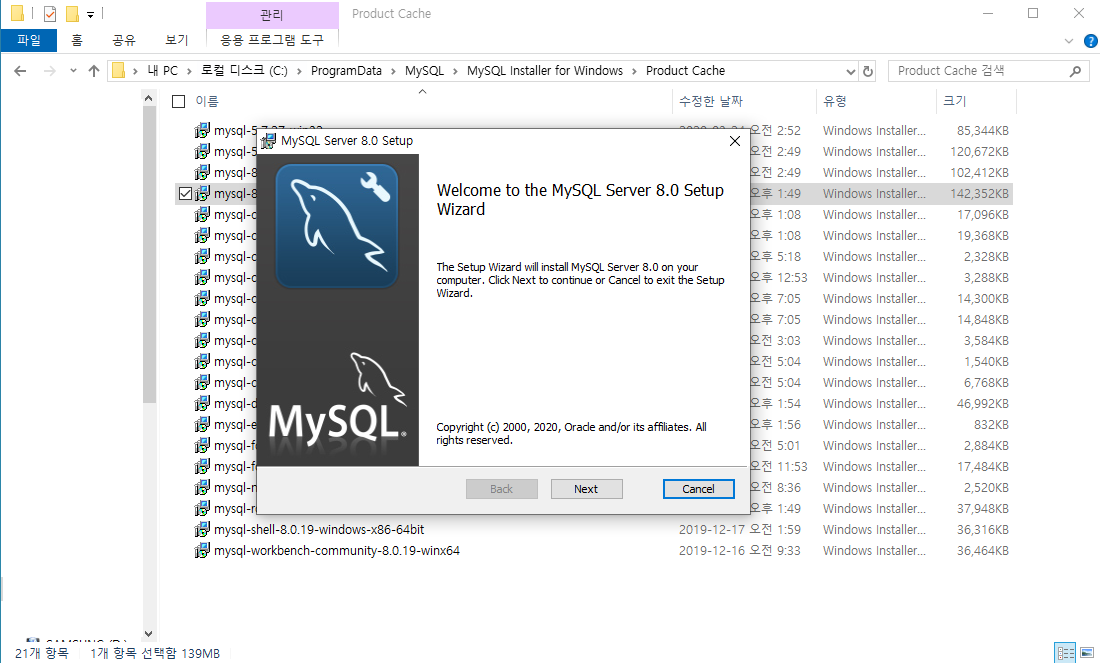This screenshot has height=663, width=1100.
Task: Open Quick Access Toolbar customize dropdown
Action: 90,14
